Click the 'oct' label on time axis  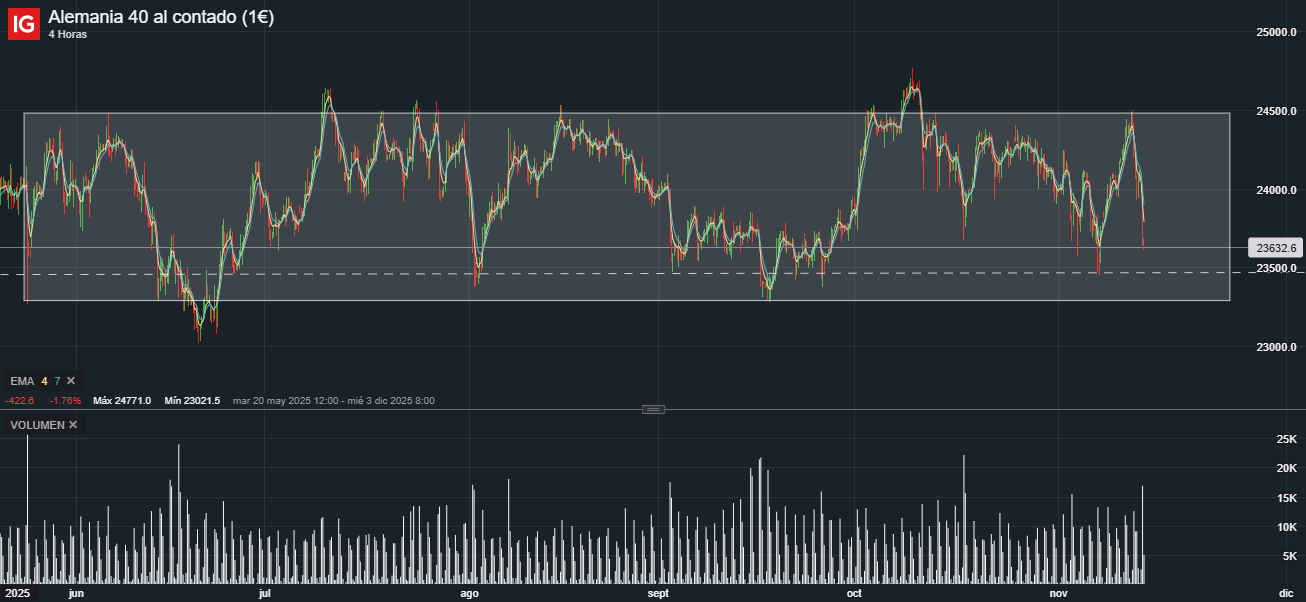(x=854, y=594)
